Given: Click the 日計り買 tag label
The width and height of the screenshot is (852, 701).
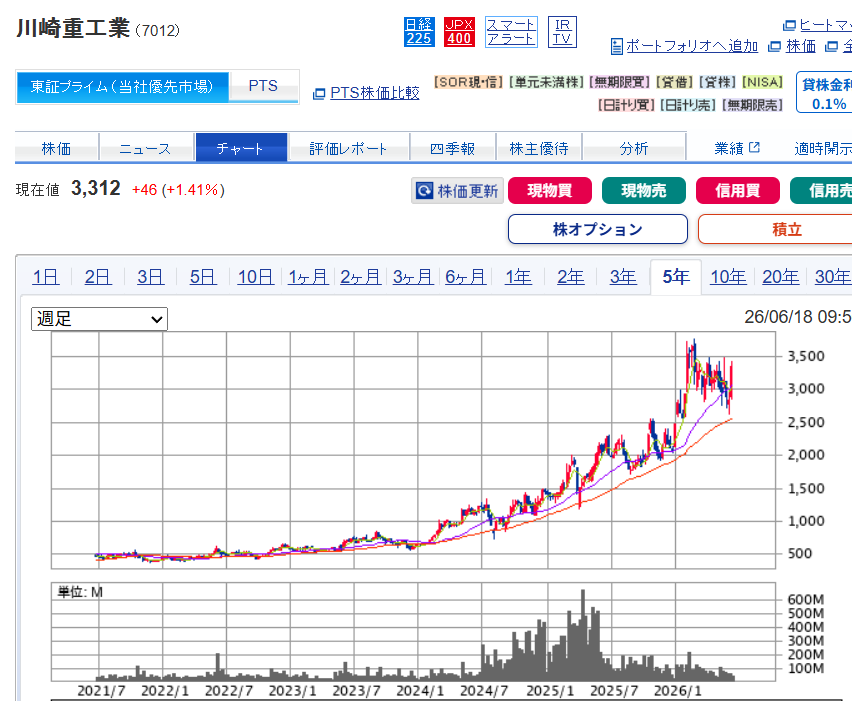Looking at the screenshot, I should click(x=627, y=105).
